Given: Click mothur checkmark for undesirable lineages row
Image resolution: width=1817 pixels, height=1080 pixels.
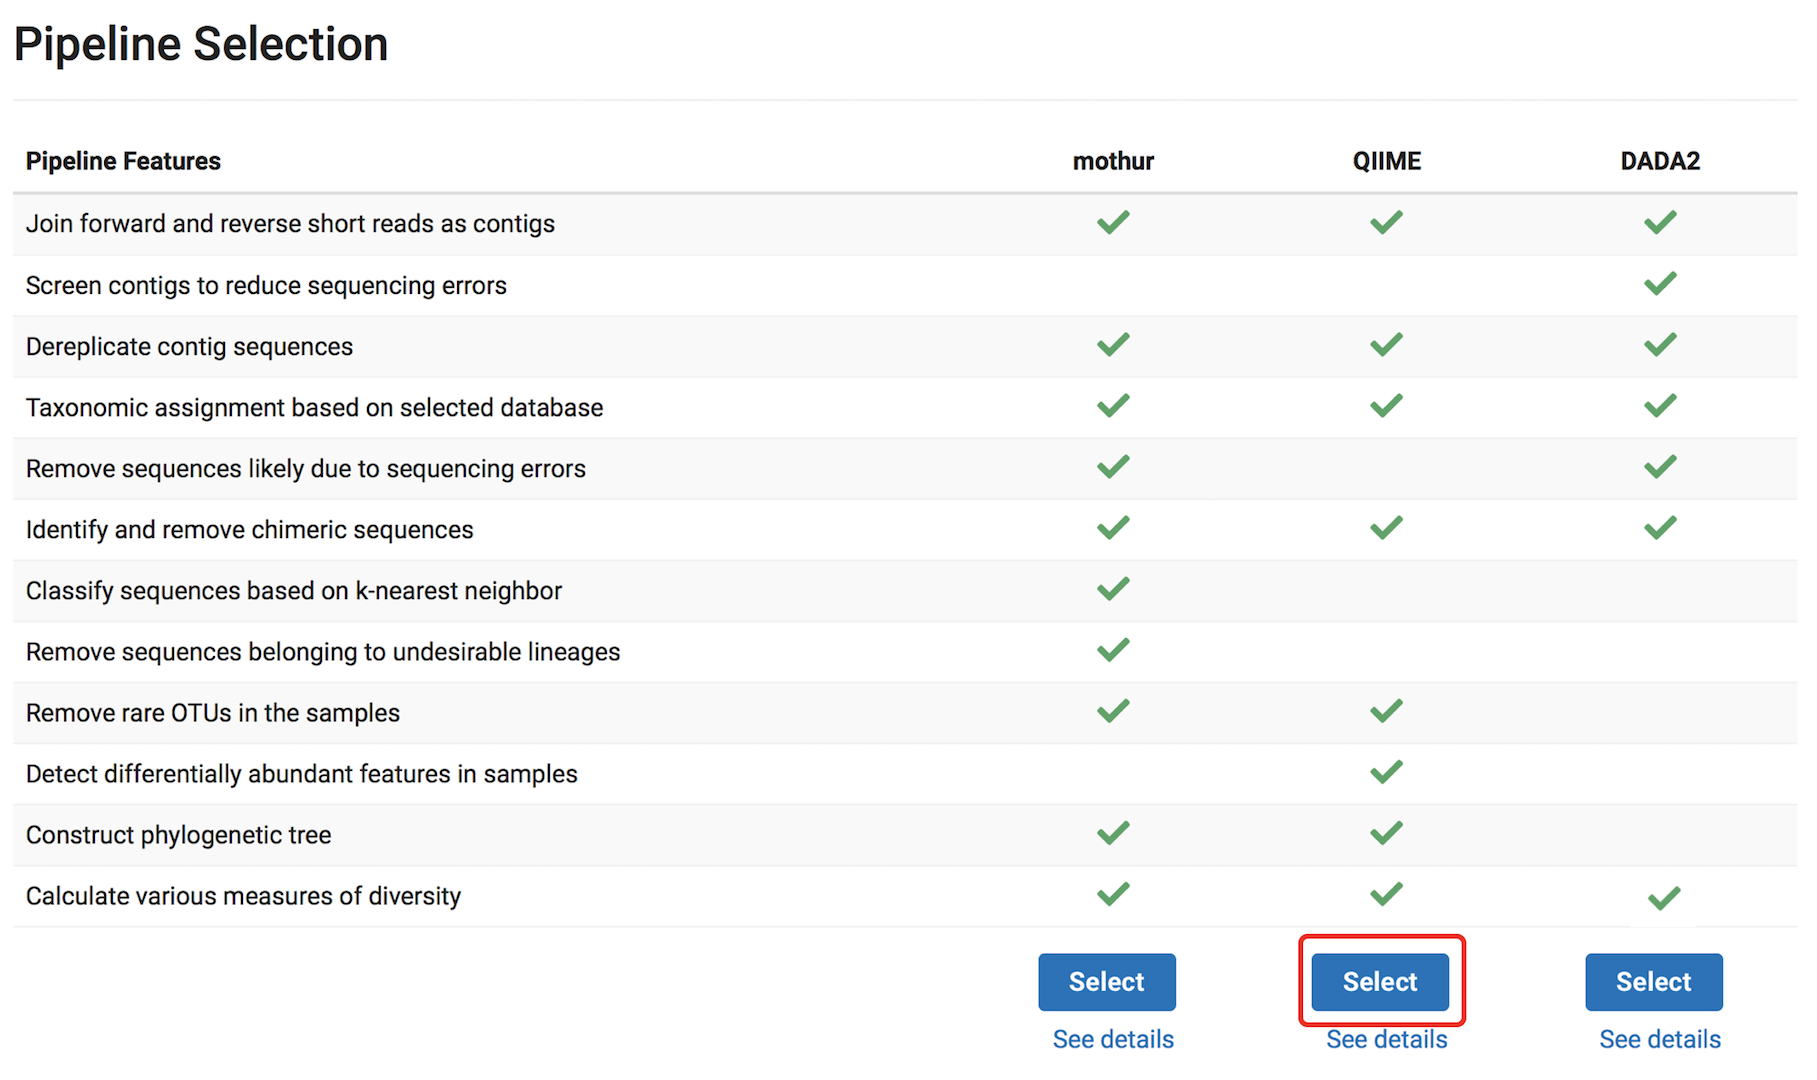Looking at the screenshot, I should 1113,649.
